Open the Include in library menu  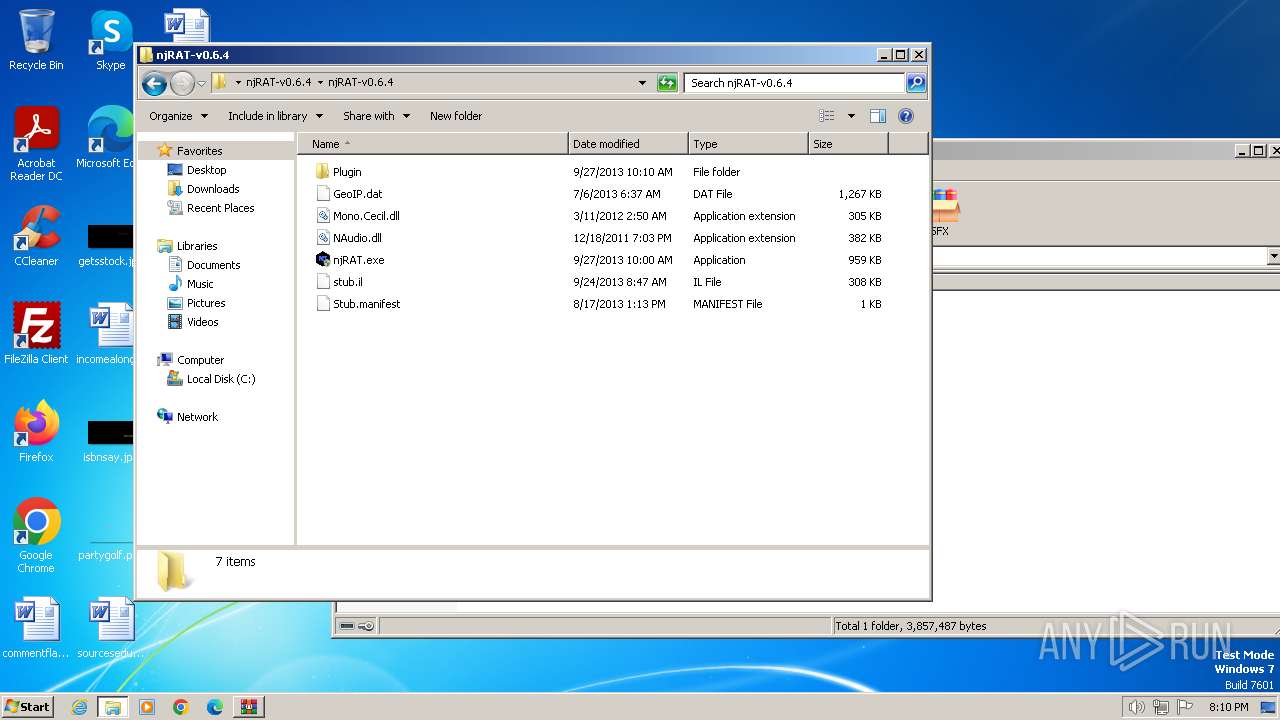point(275,116)
